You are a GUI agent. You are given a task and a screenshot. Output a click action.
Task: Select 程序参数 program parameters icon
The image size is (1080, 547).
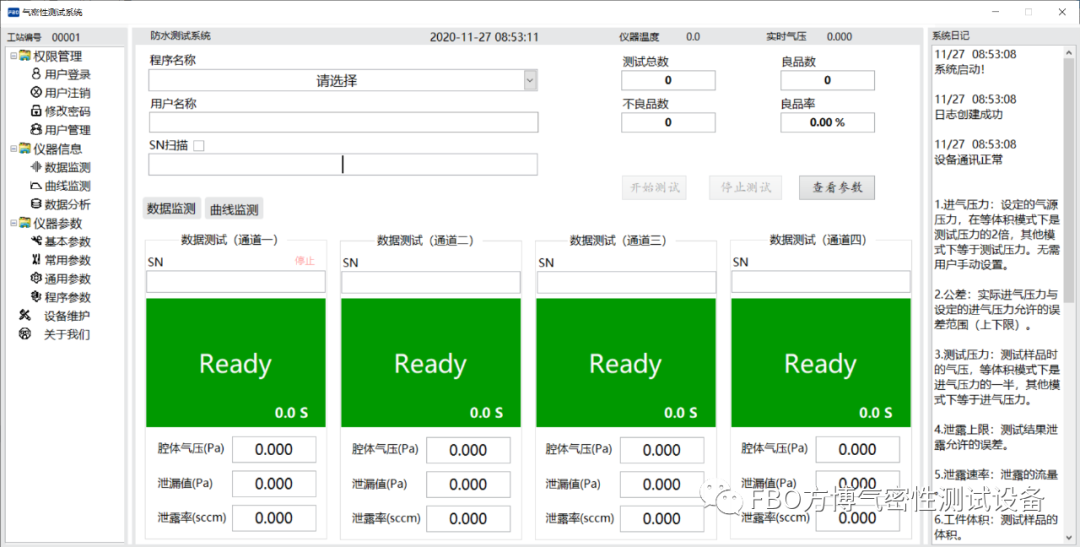tap(36, 297)
